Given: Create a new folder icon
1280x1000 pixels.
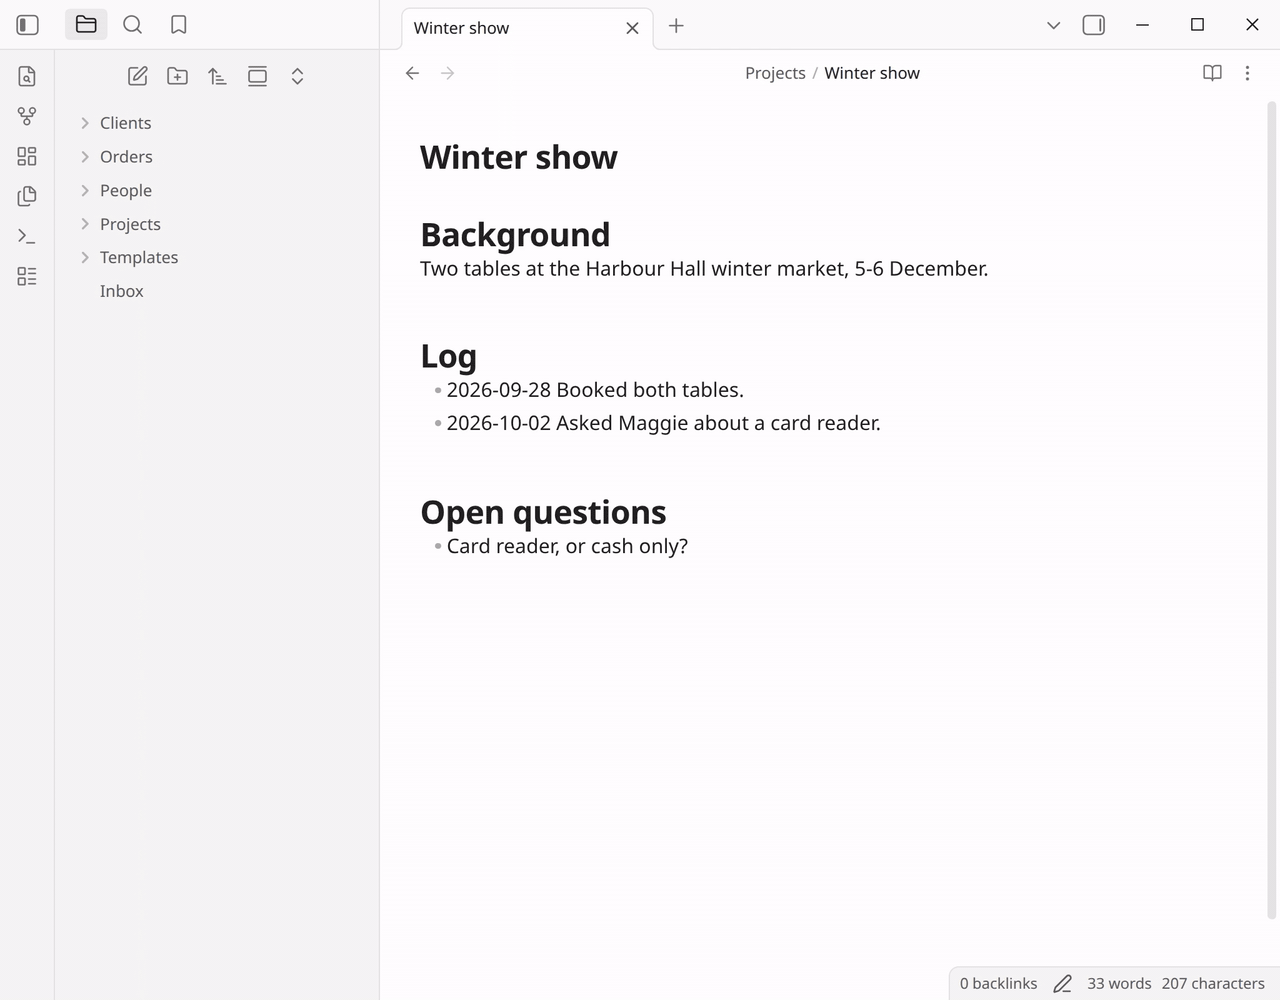Looking at the screenshot, I should (178, 76).
